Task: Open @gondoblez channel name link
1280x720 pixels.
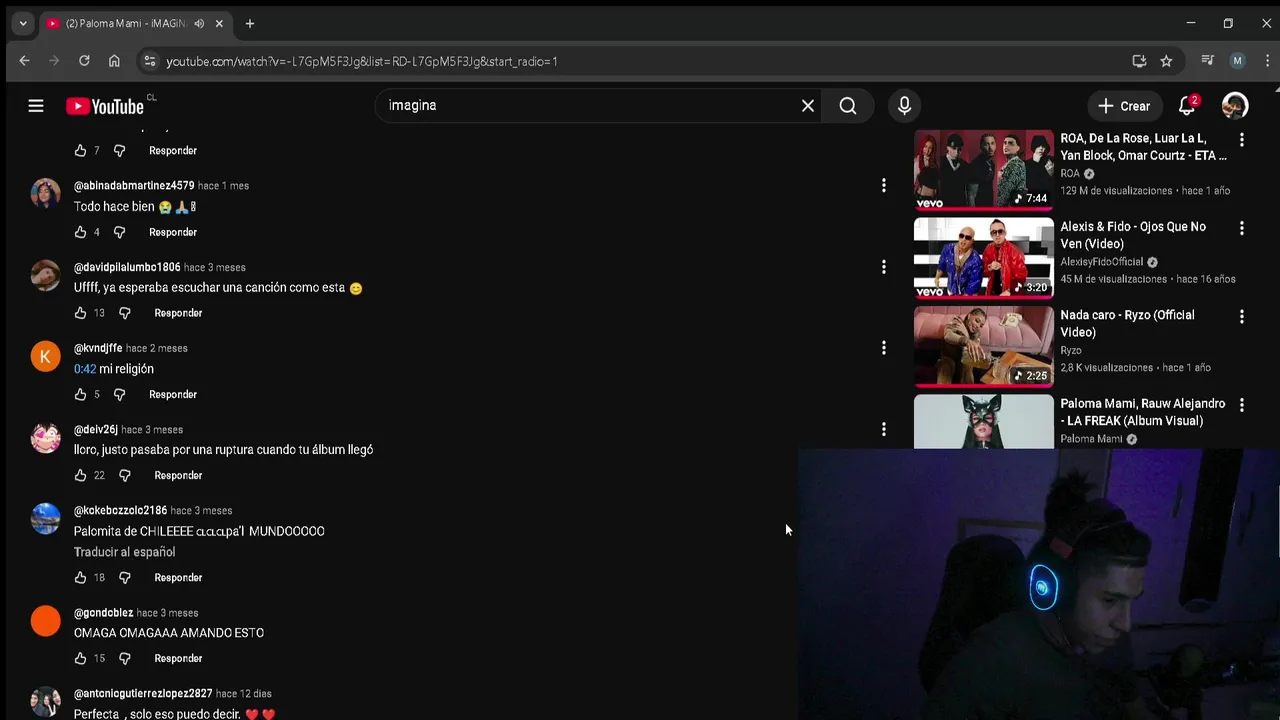Action: click(103, 612)
